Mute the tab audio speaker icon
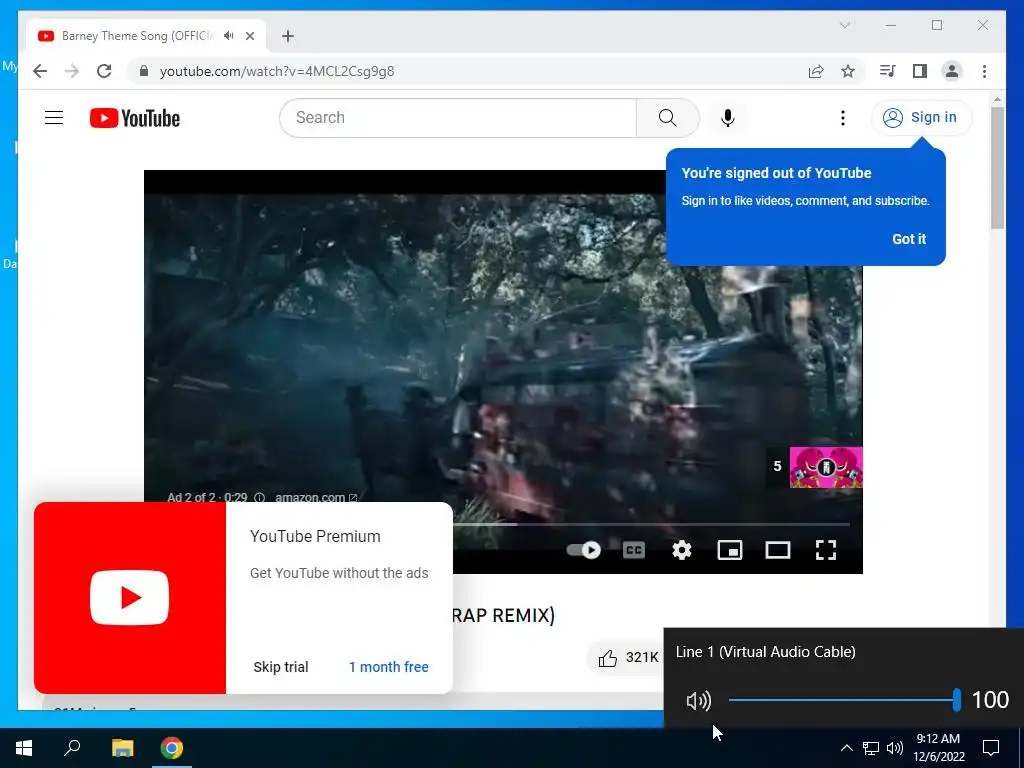This screenshot has width=1024, height=768. pos(229,35)
